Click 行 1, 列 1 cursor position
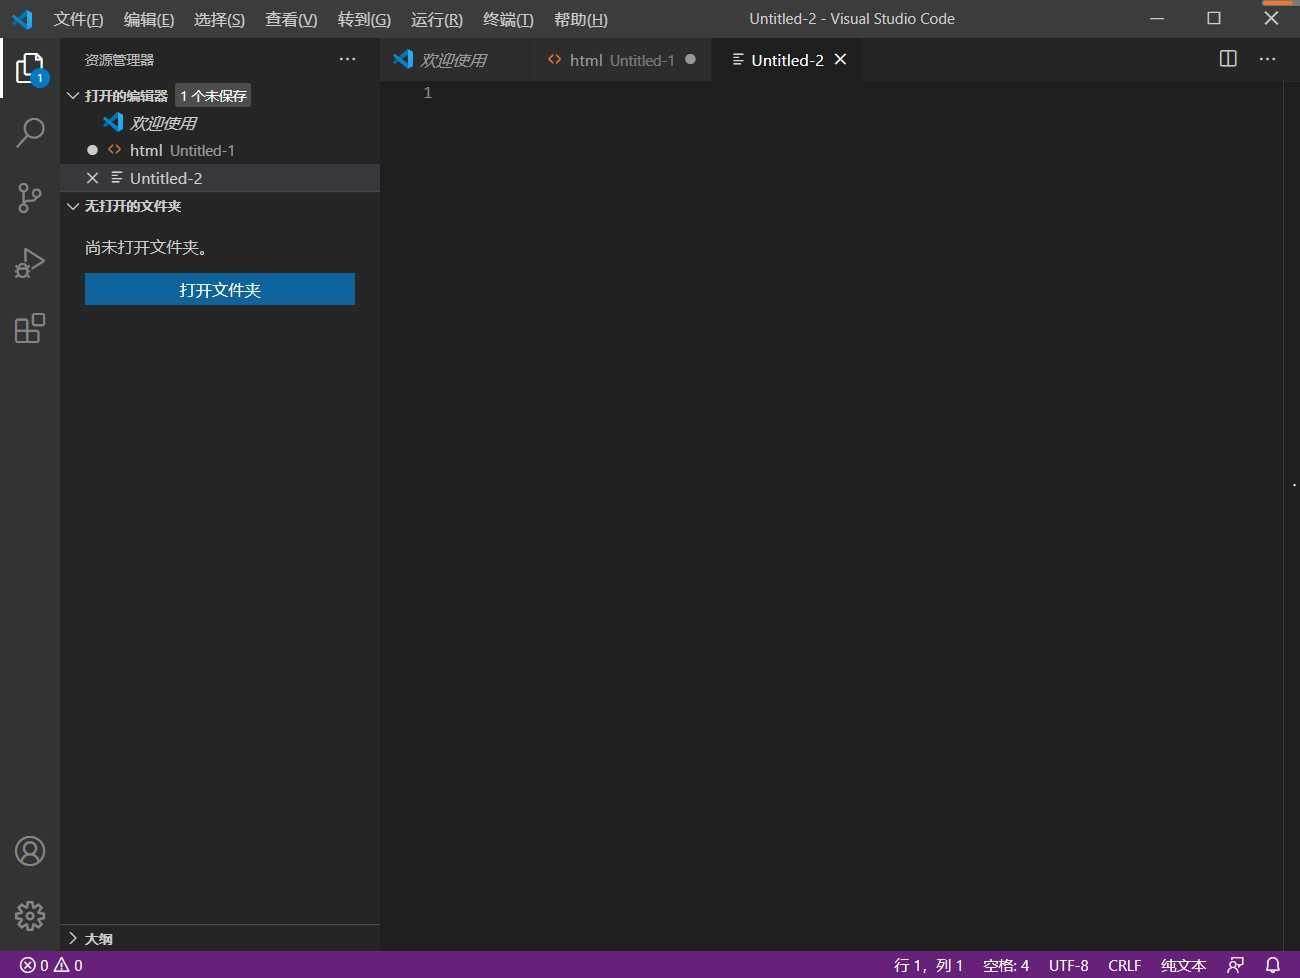1300x978 pixels. (x=928, y=965)
